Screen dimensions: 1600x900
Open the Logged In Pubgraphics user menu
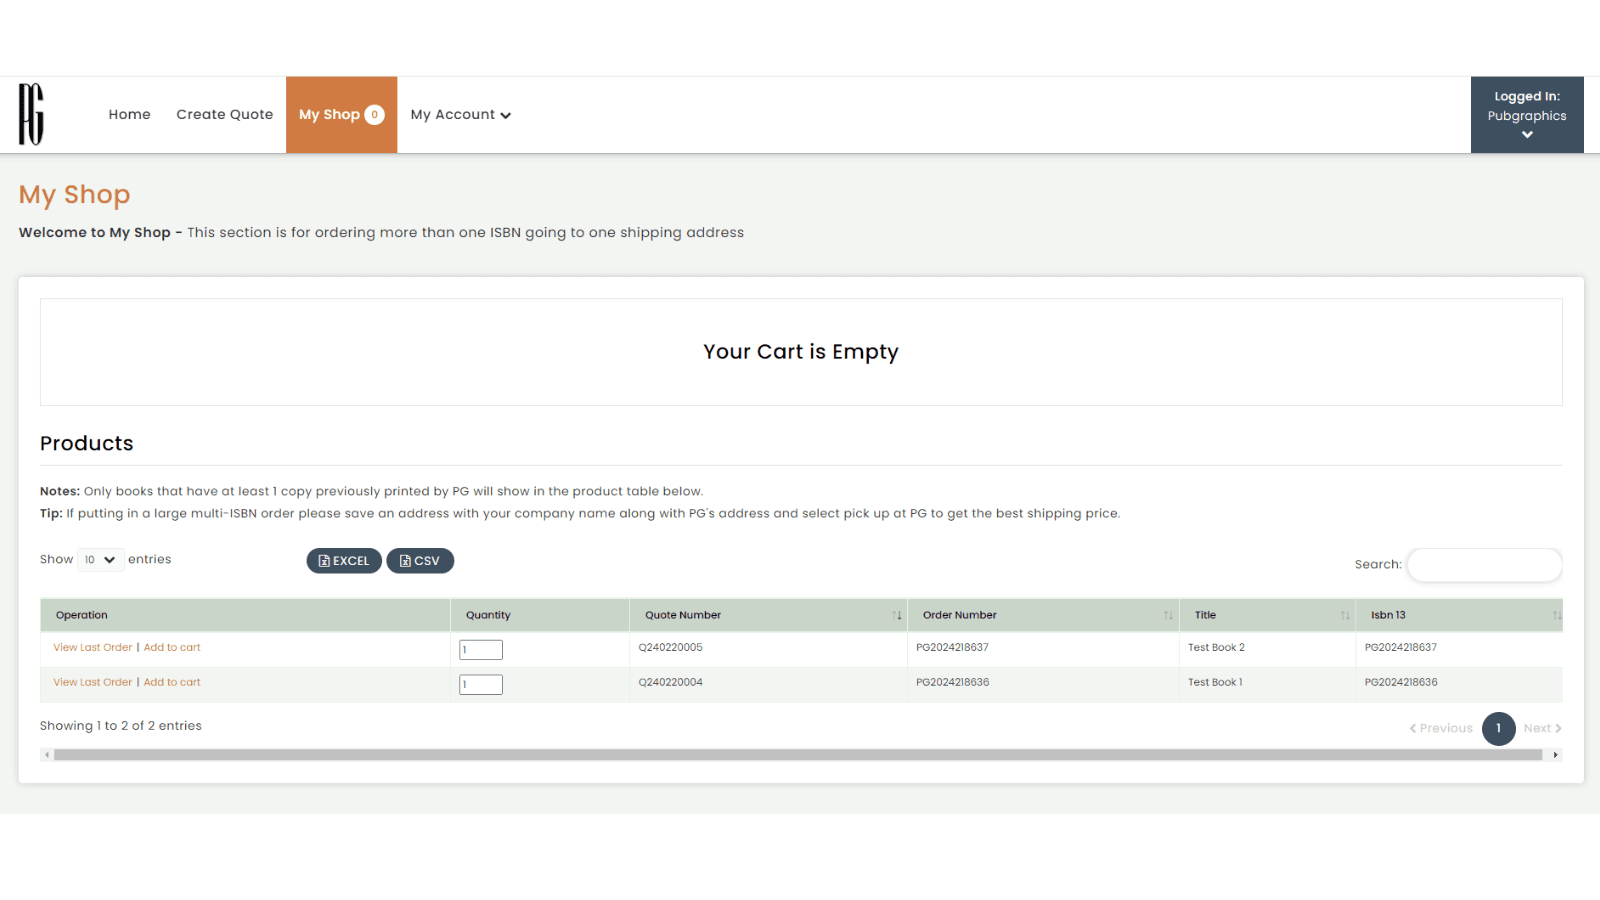click(x=1526, y=115)
